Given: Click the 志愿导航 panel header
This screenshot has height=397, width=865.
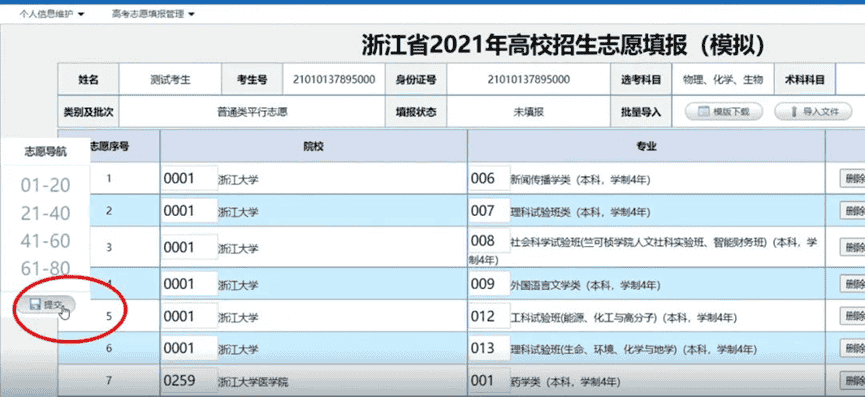Looking at the screenshot, I should (x=46, y=152).
